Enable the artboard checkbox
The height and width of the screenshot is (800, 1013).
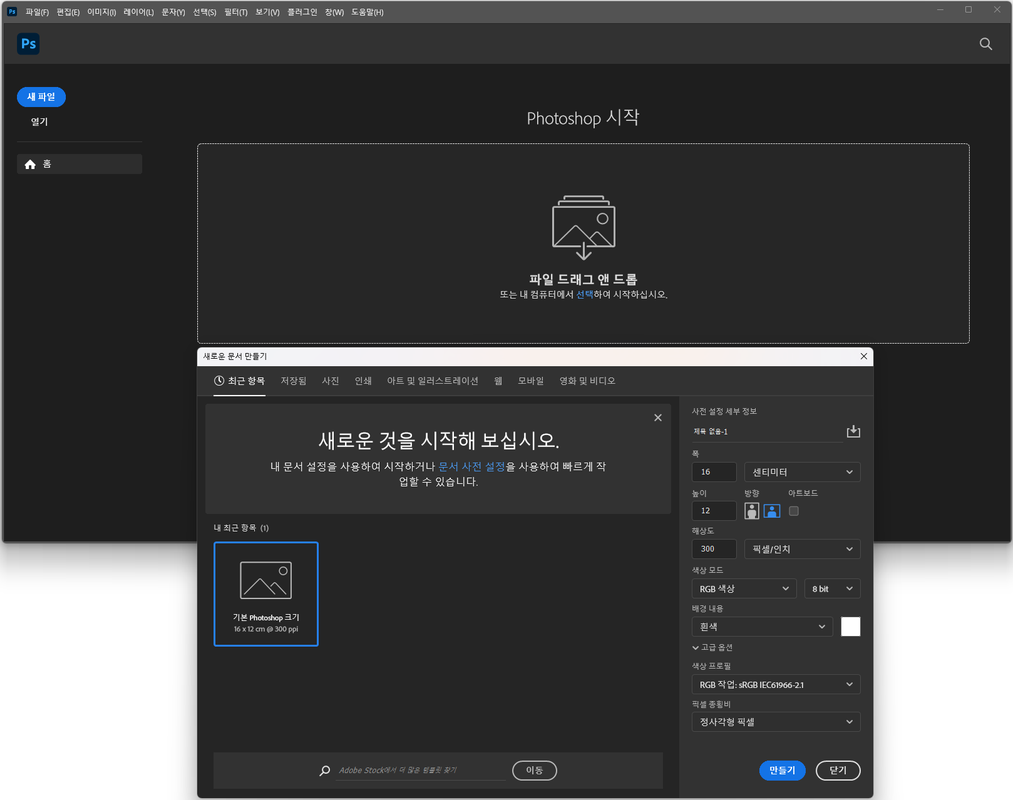(x=794, y=511)
